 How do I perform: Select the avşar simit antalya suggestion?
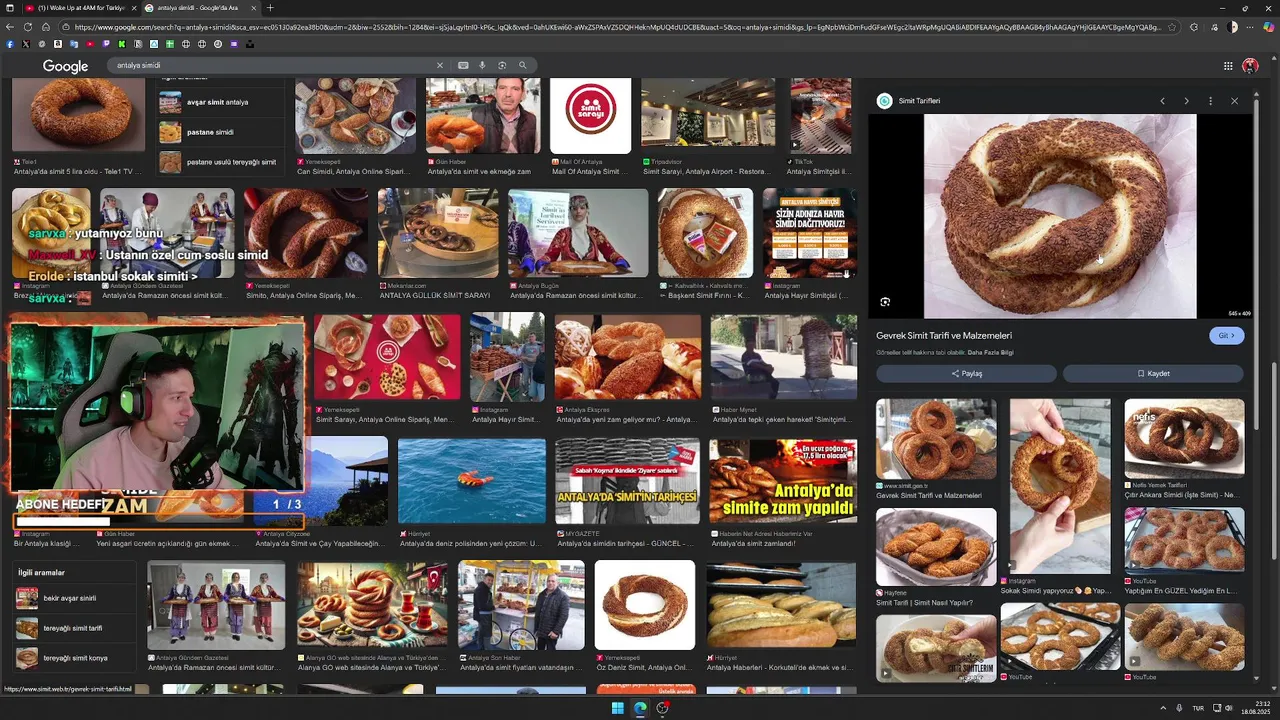tap(218, 102)
